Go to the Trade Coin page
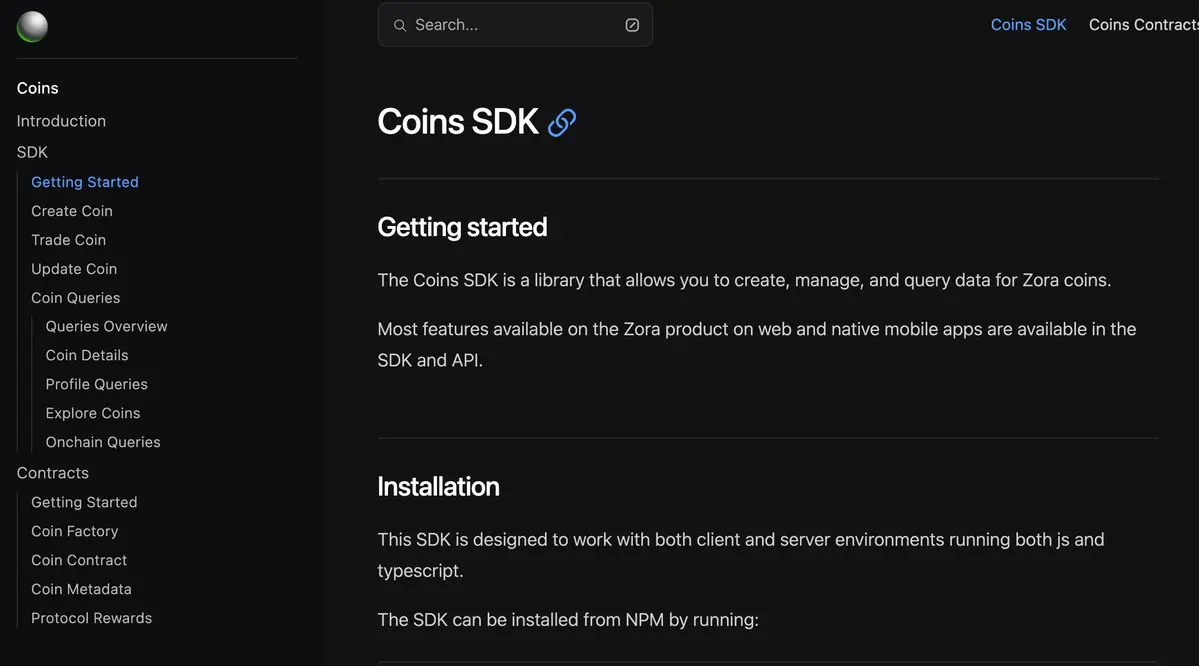 click(x=69, y=240)
